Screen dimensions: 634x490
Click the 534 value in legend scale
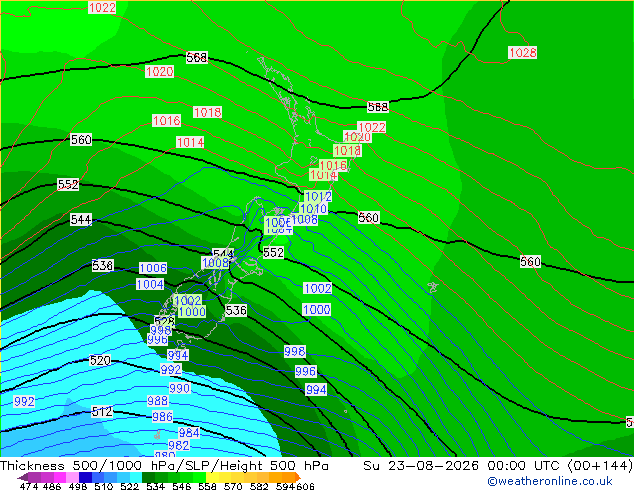point(155,486)
